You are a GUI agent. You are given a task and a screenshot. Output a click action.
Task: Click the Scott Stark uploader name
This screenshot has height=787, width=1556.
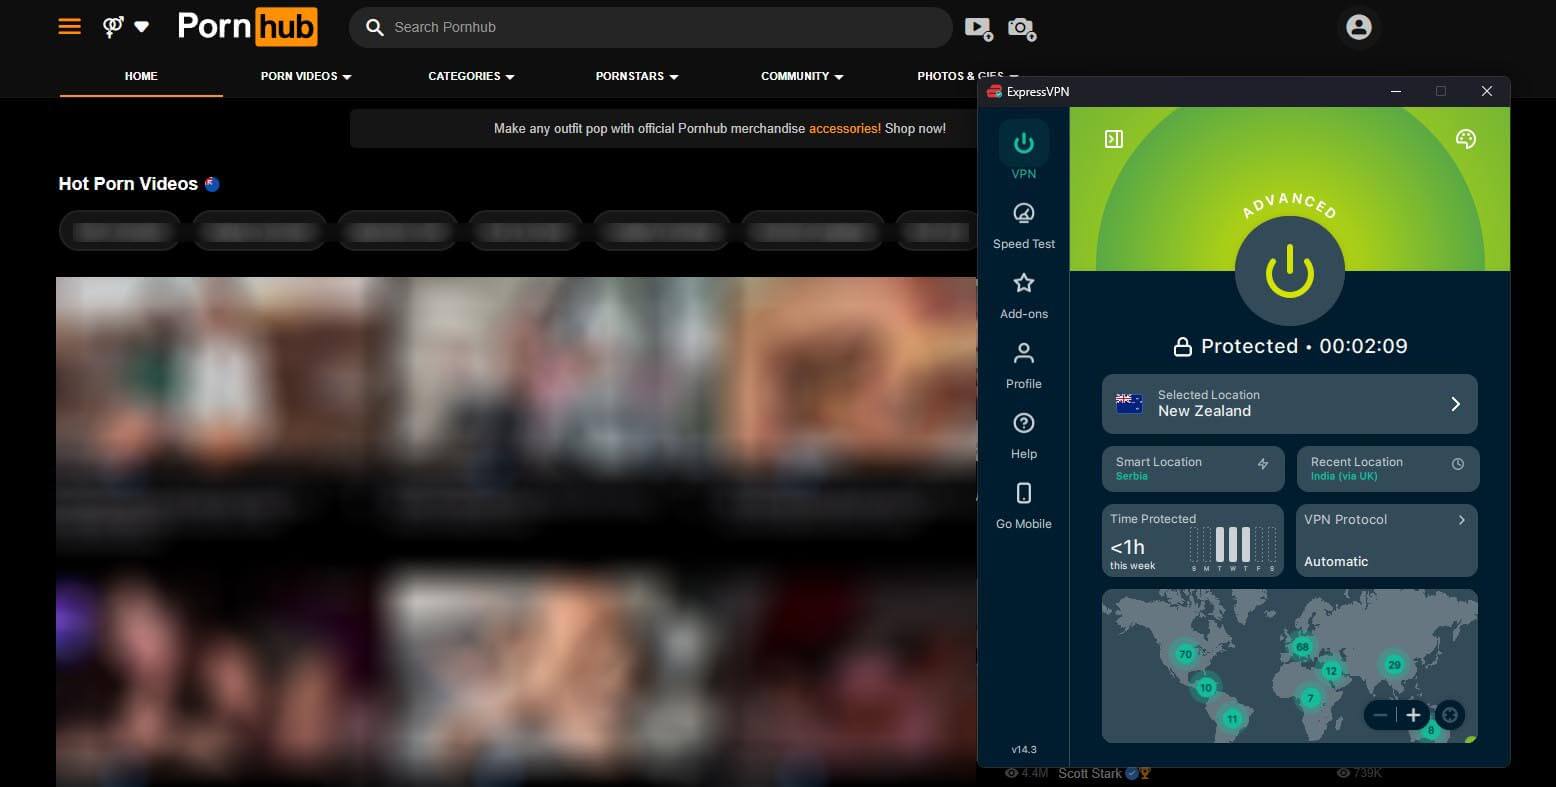click(x=1090, y=774)
